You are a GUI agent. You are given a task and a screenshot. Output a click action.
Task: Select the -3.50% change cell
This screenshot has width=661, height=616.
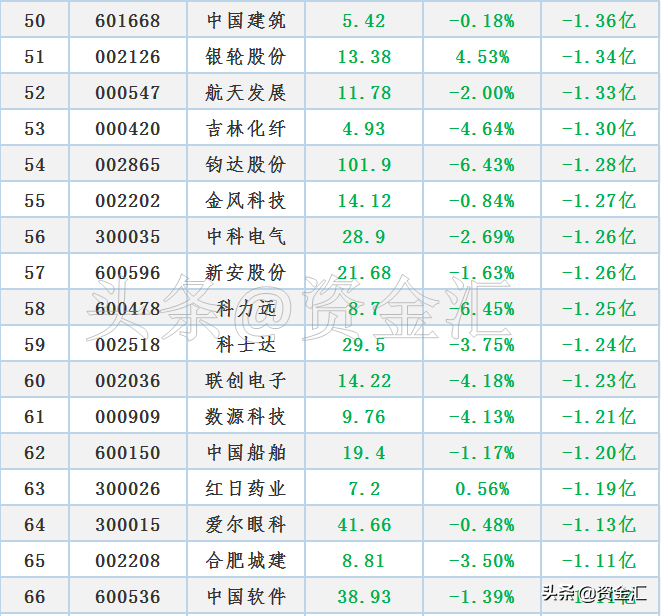point(482,561)
